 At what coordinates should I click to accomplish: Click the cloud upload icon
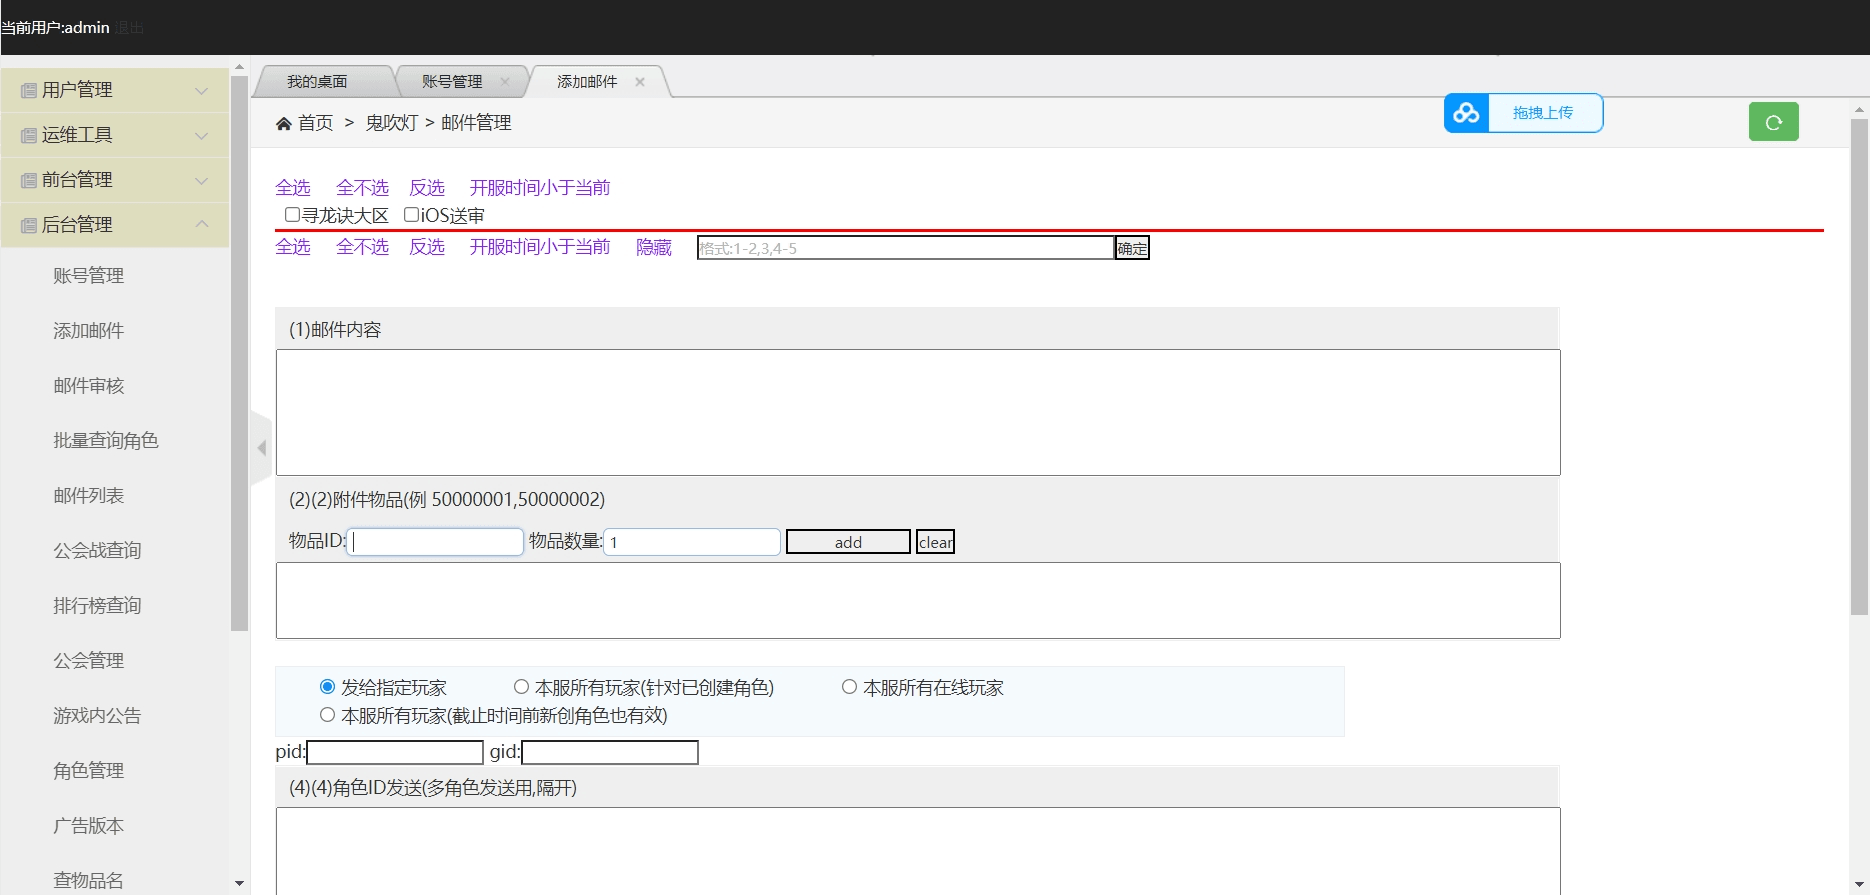1466,113
